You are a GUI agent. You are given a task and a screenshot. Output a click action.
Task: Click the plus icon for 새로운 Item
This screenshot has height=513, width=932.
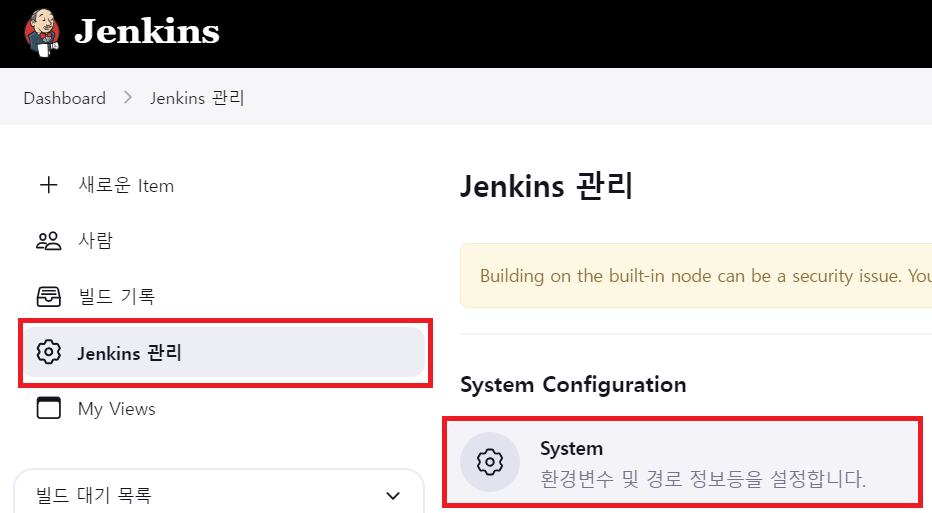coord(48,185)
